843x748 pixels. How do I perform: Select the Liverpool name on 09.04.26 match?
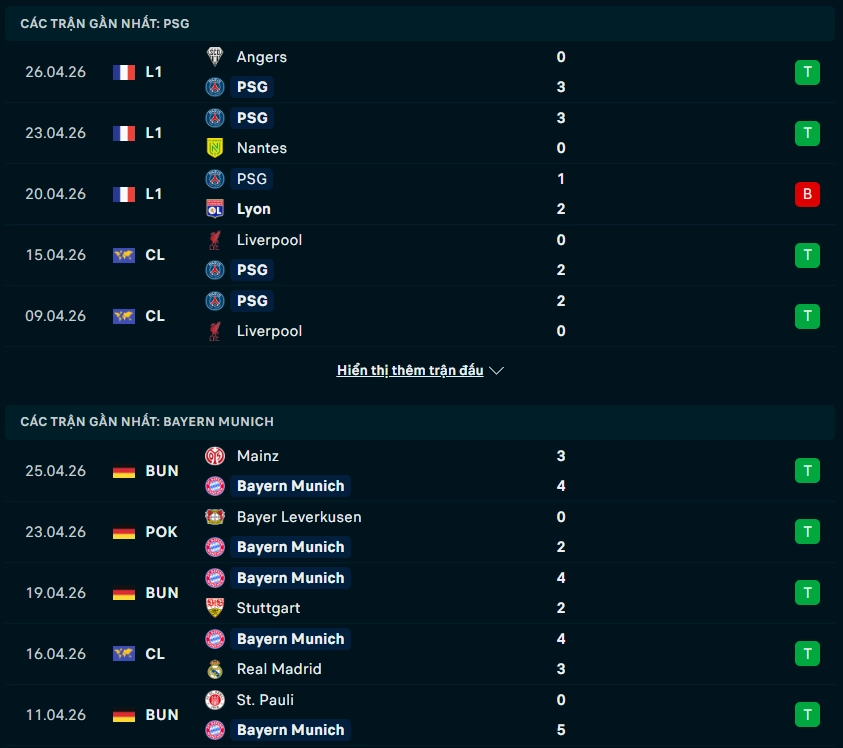pyautogui.click(x=269, y=331)
